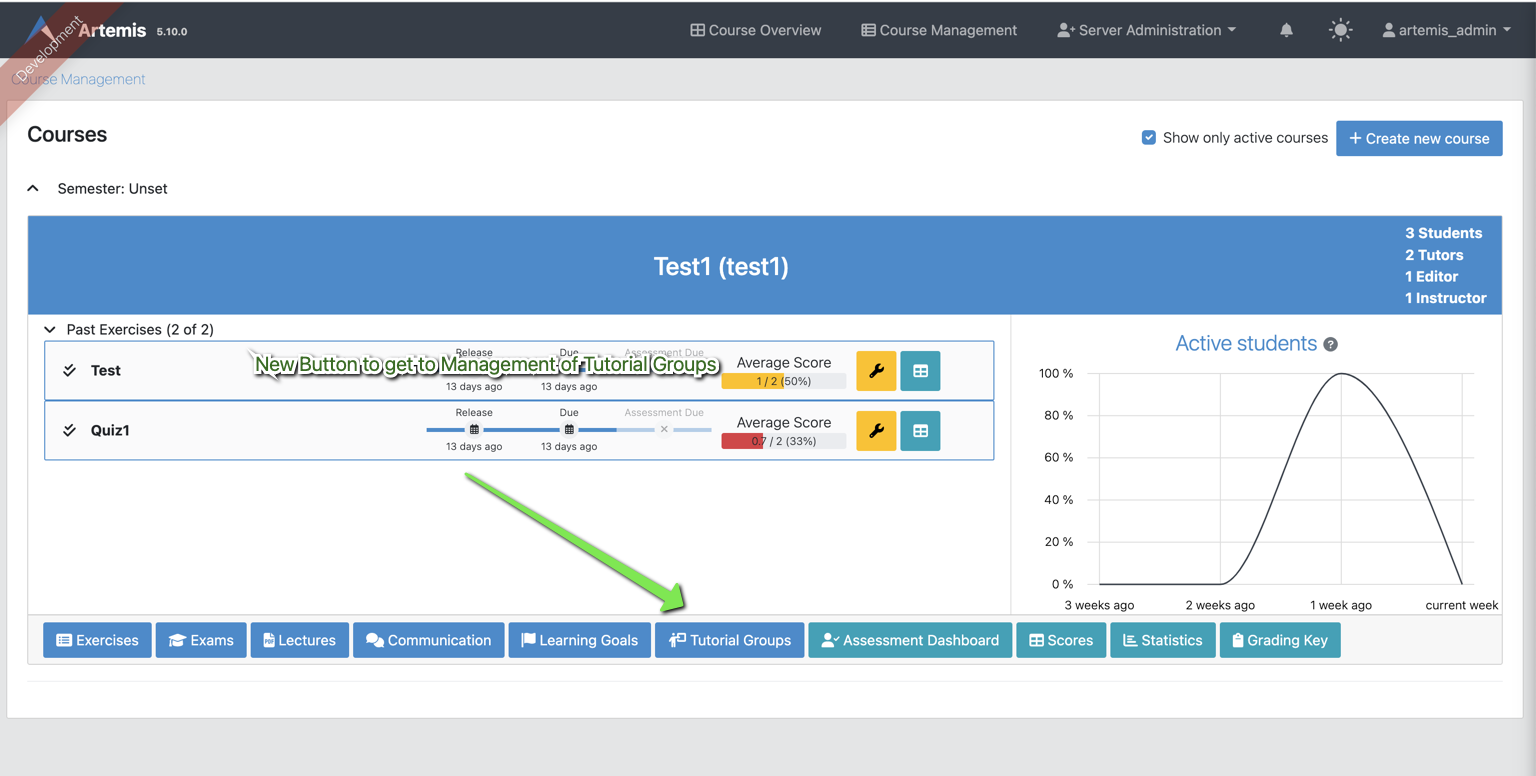Open the artemis_admin account dropdown
The height and width of the screenshot is (776, 1536).
tap(1446, 30)
